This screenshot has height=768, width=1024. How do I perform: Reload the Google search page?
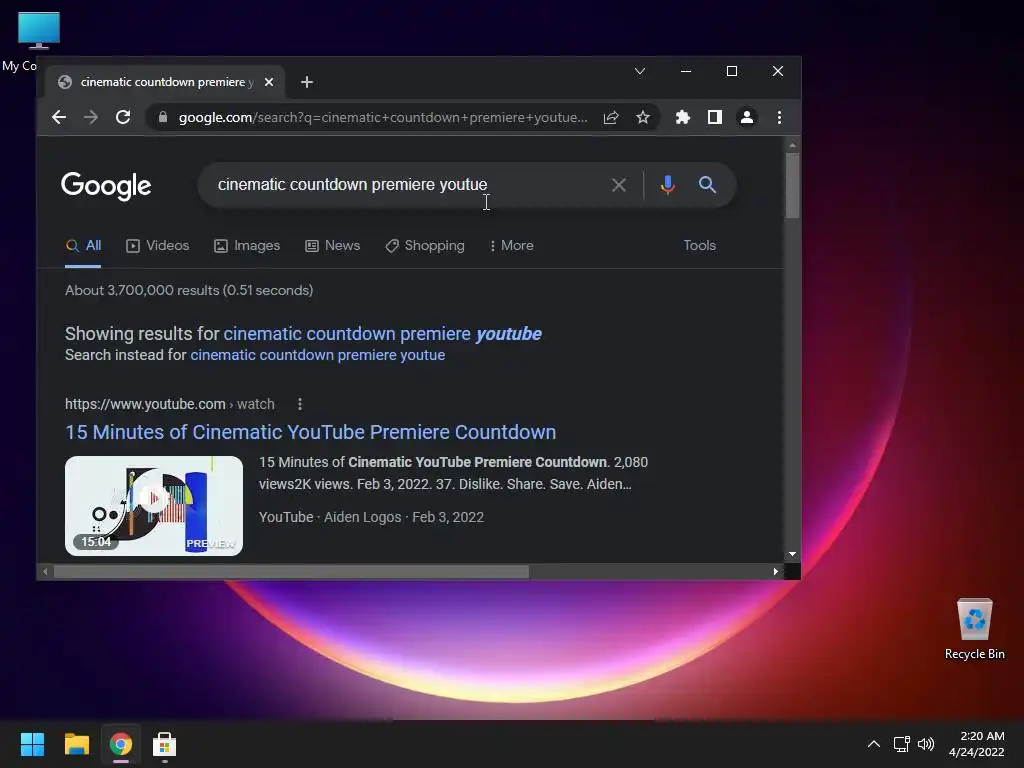point(123,118)
